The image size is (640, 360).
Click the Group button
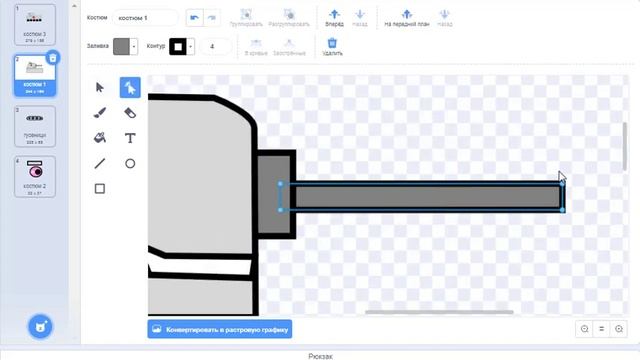pos(246,18)
